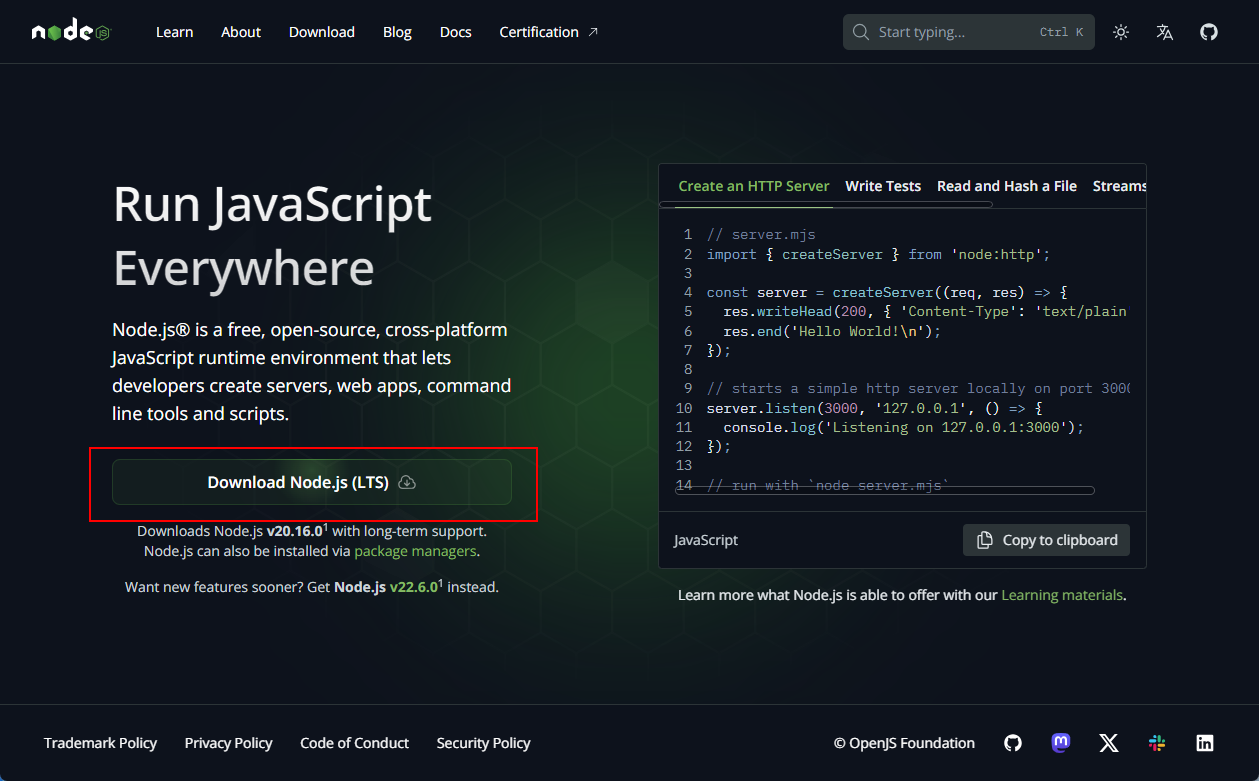Open the Trademark Policy link

click(100, 743)
